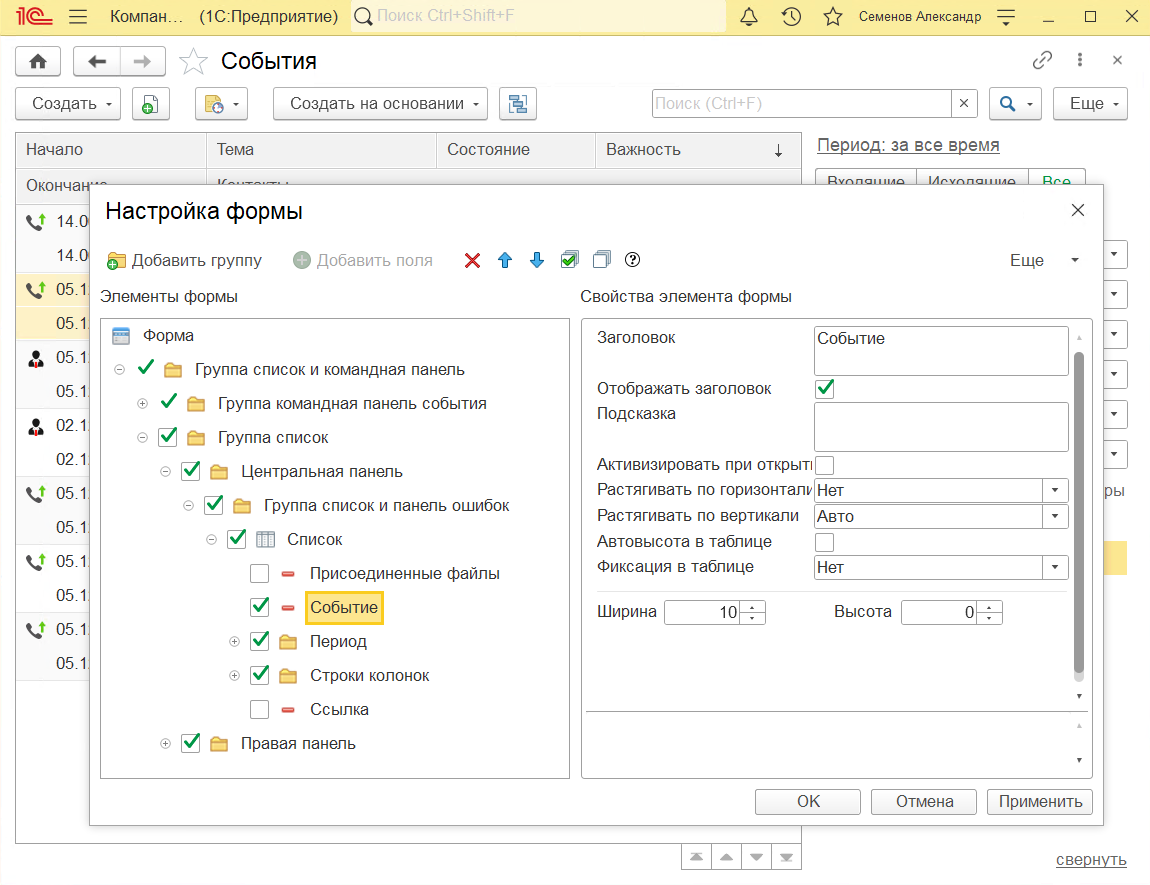
Task: Uncheck Строки колонок checkbox
Action: coord(260,675)
